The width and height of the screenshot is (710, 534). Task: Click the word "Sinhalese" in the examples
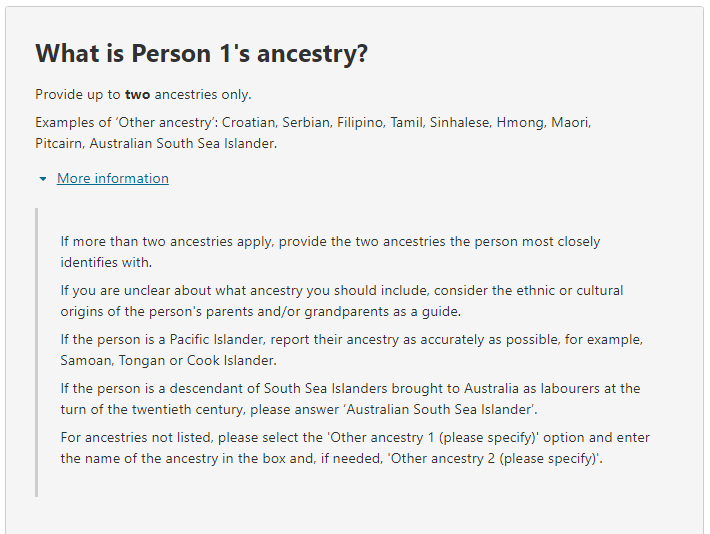460,122
